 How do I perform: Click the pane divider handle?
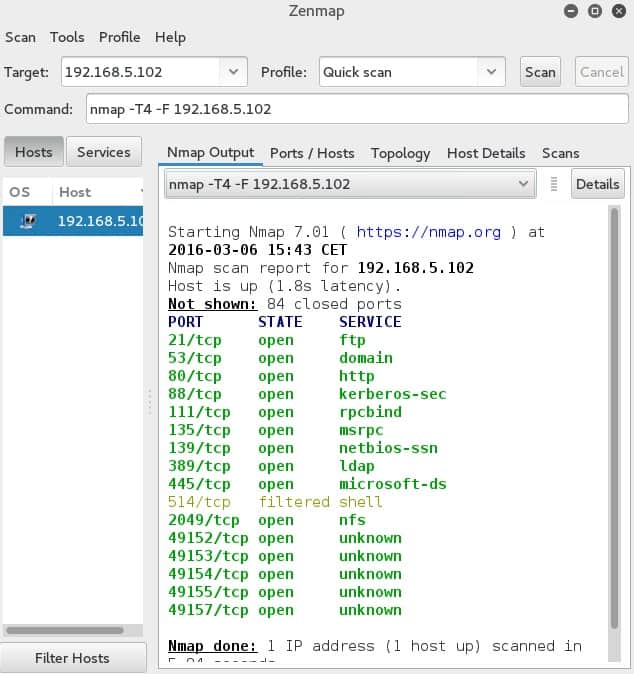(150, 402)
